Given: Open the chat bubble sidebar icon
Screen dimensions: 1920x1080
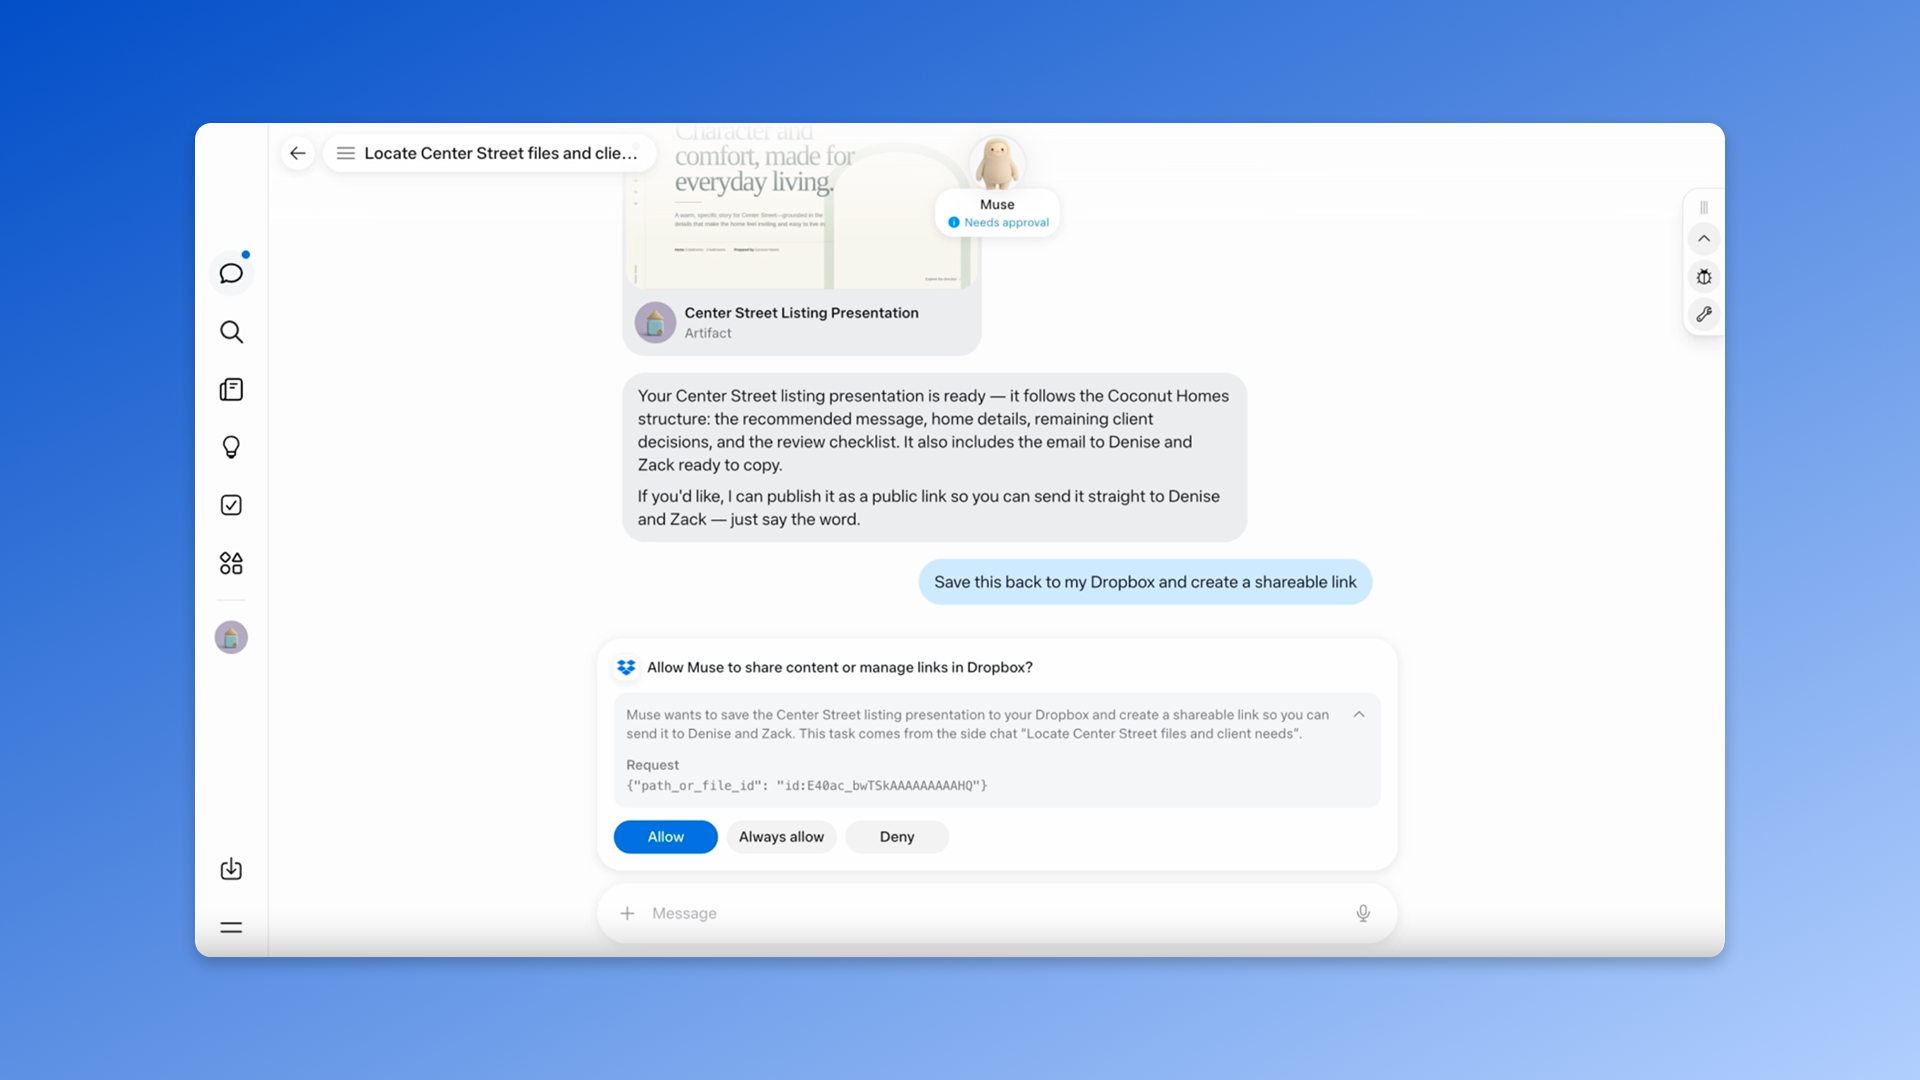Looking at the screenshot, I should pyautogui.click(x=231, y=273).
